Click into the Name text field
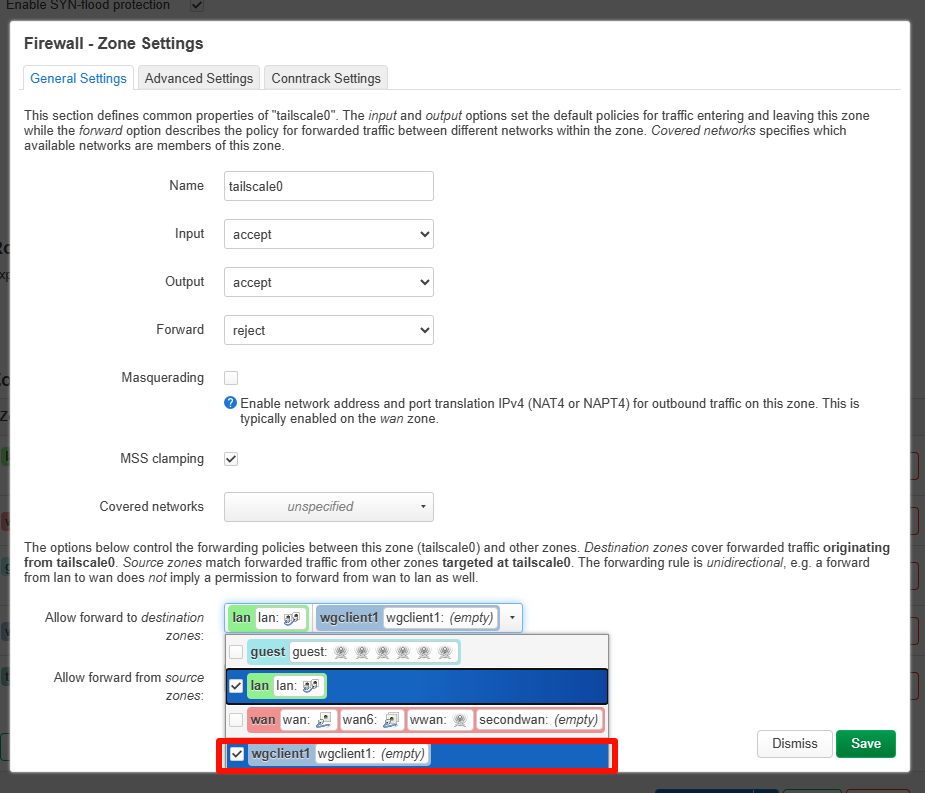The width and height of the screenshot is (925, 793). (328, 186)
